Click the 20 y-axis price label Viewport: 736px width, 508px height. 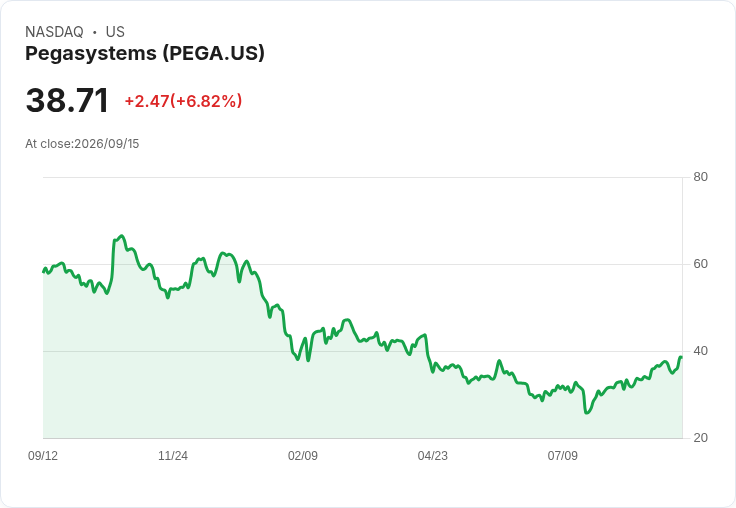click(x=700, y=438)
